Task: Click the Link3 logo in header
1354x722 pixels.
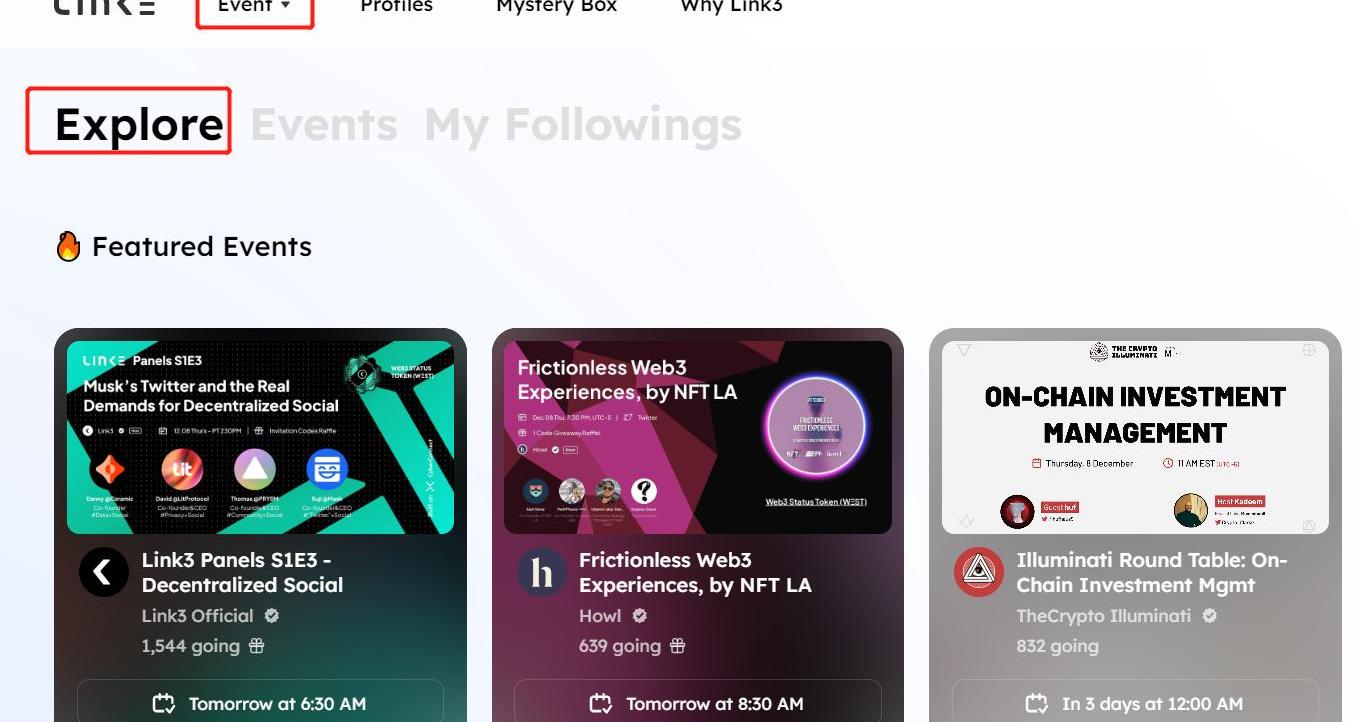Action: pyautogui.click(x=104, y=6)
